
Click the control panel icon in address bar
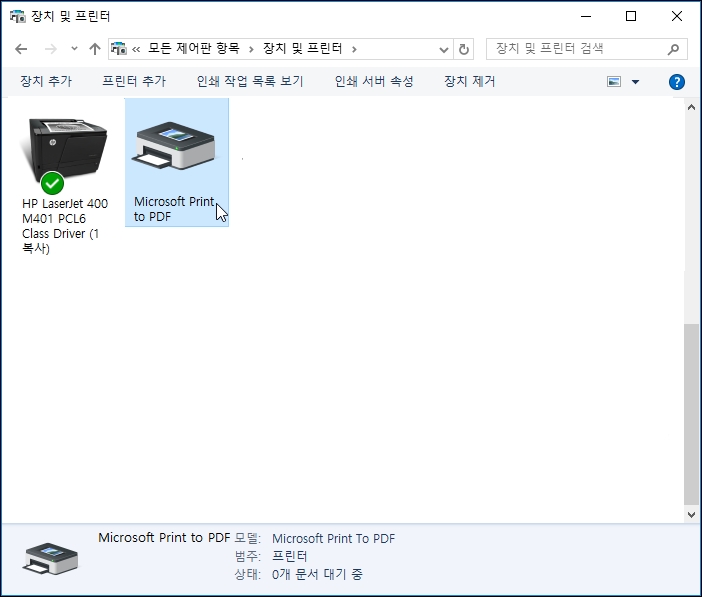coord(119,48)
